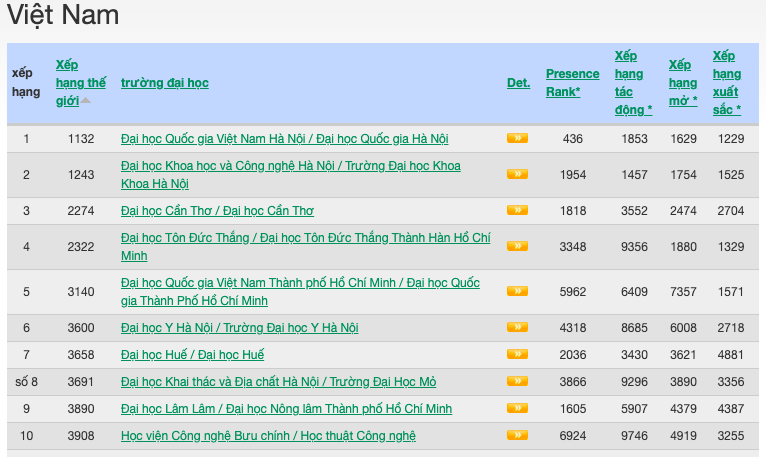Click the Det. column header
Viewport: 766px width, 457px height.
(518, 83)
